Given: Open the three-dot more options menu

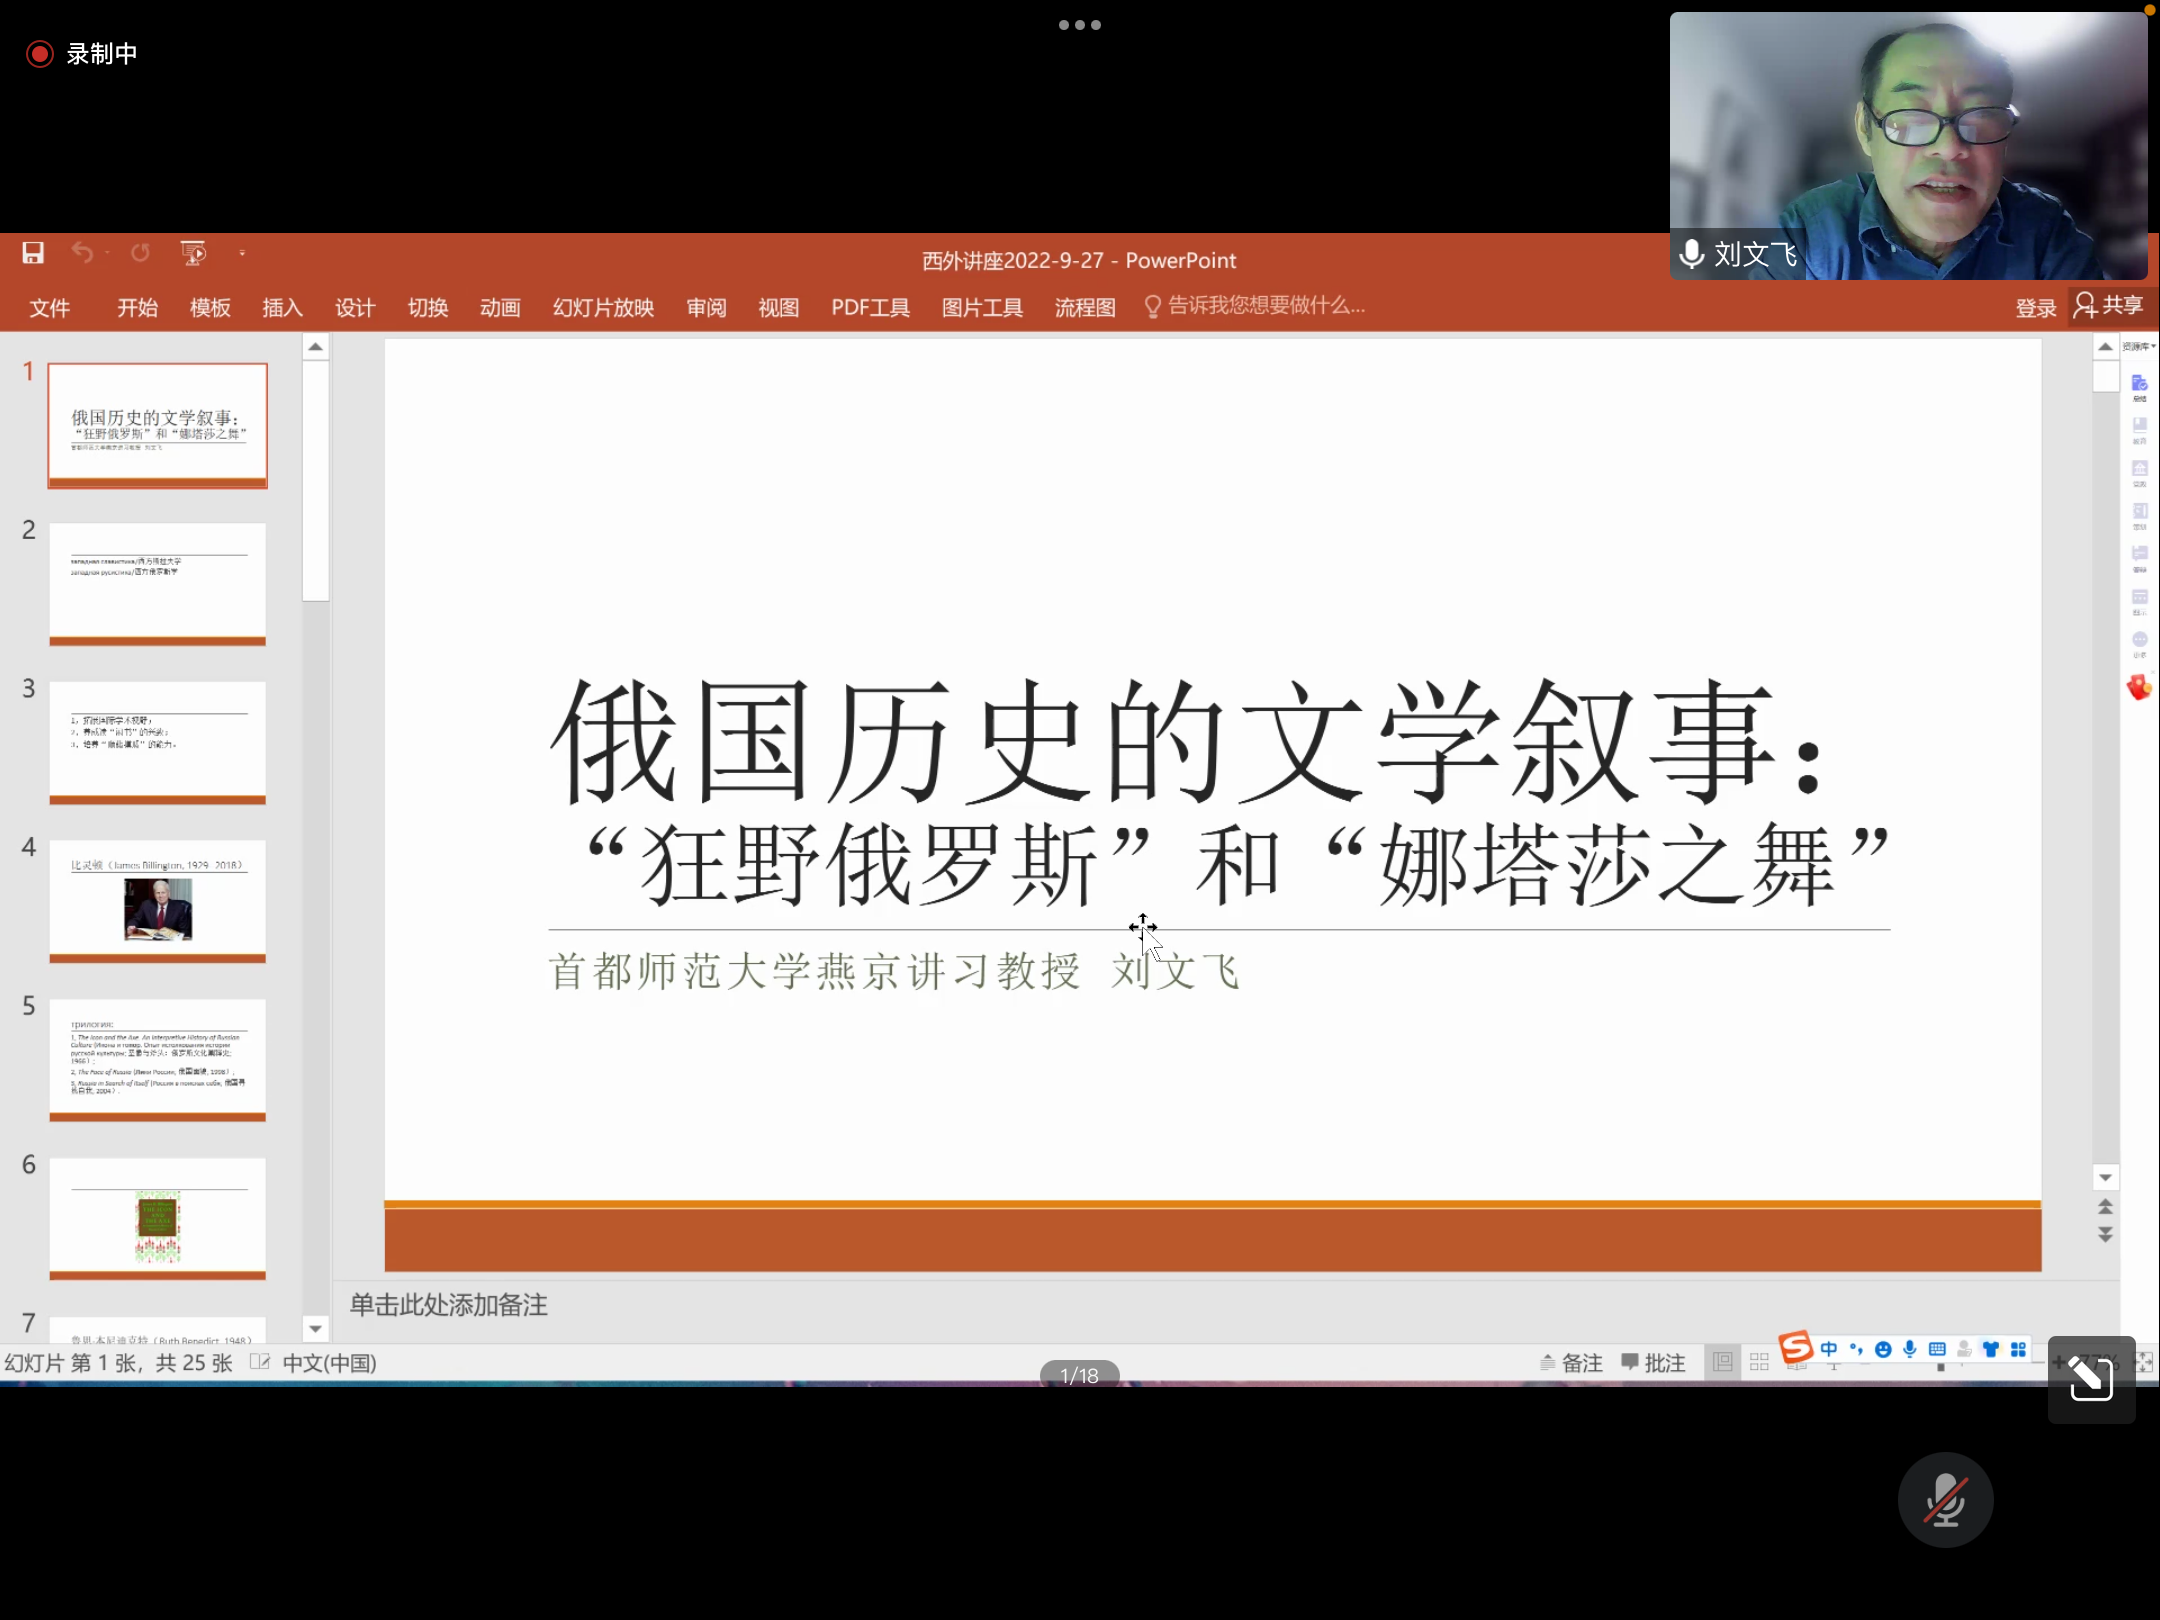Looking at the screenshot, I should point(1079,25).
